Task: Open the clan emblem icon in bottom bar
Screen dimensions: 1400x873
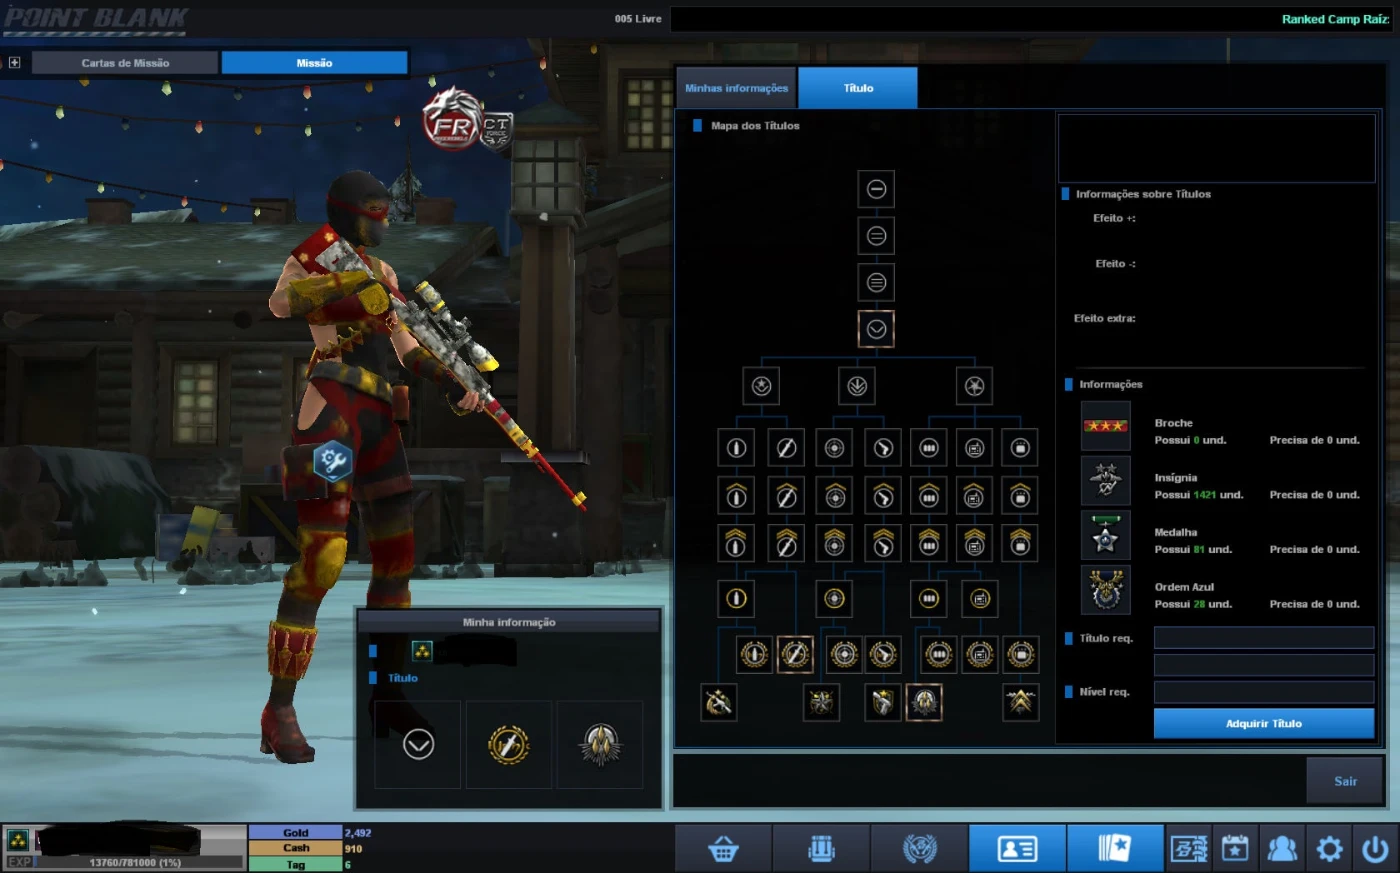Action: (x=919, y=849)
